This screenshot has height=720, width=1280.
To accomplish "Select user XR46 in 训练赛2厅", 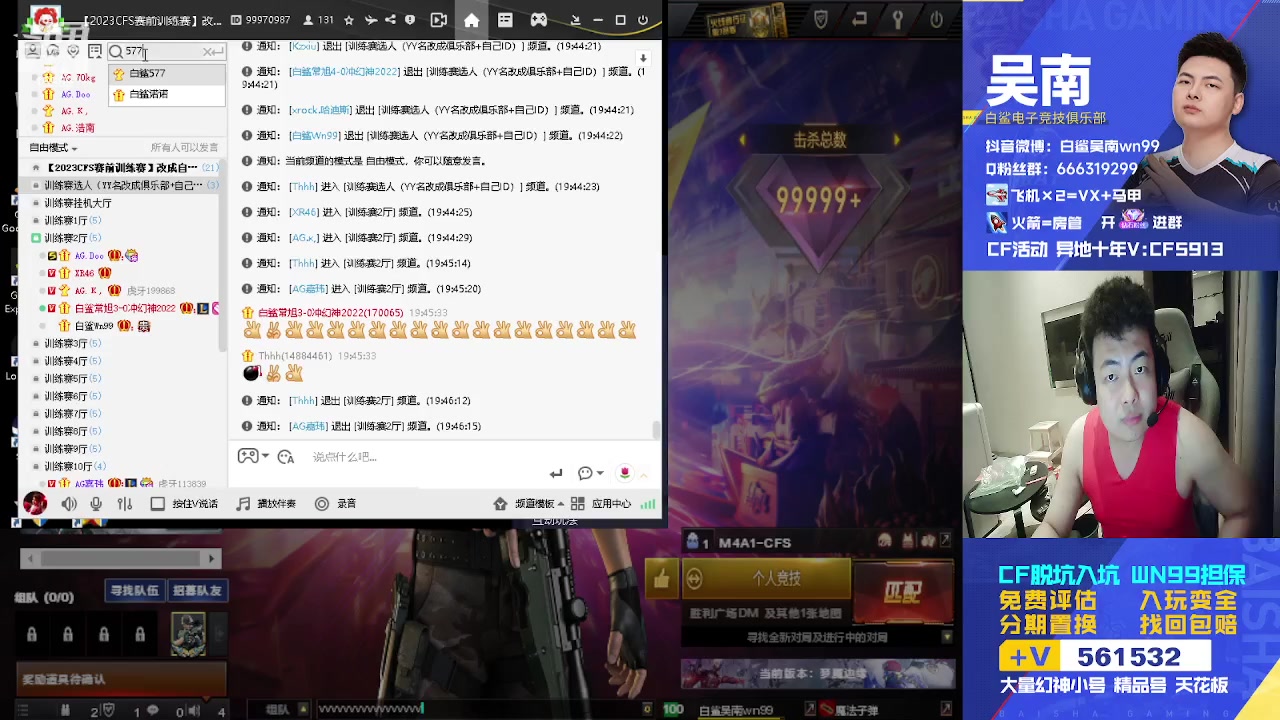I will 84,273.
